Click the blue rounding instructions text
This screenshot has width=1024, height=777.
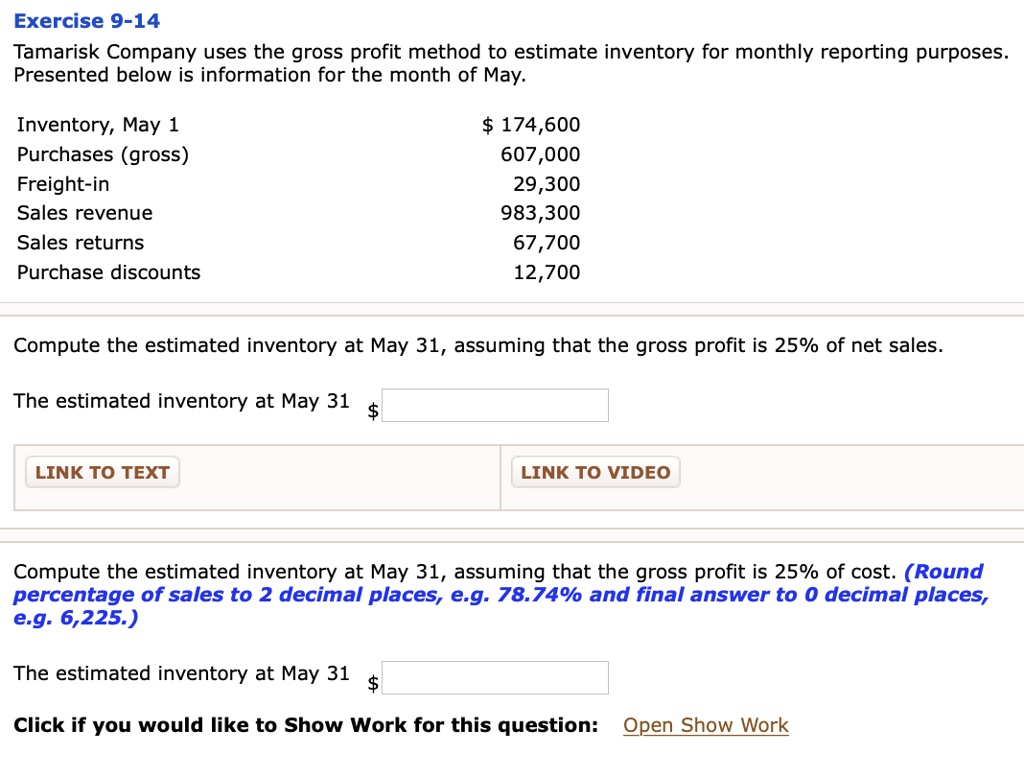point(500,594)
